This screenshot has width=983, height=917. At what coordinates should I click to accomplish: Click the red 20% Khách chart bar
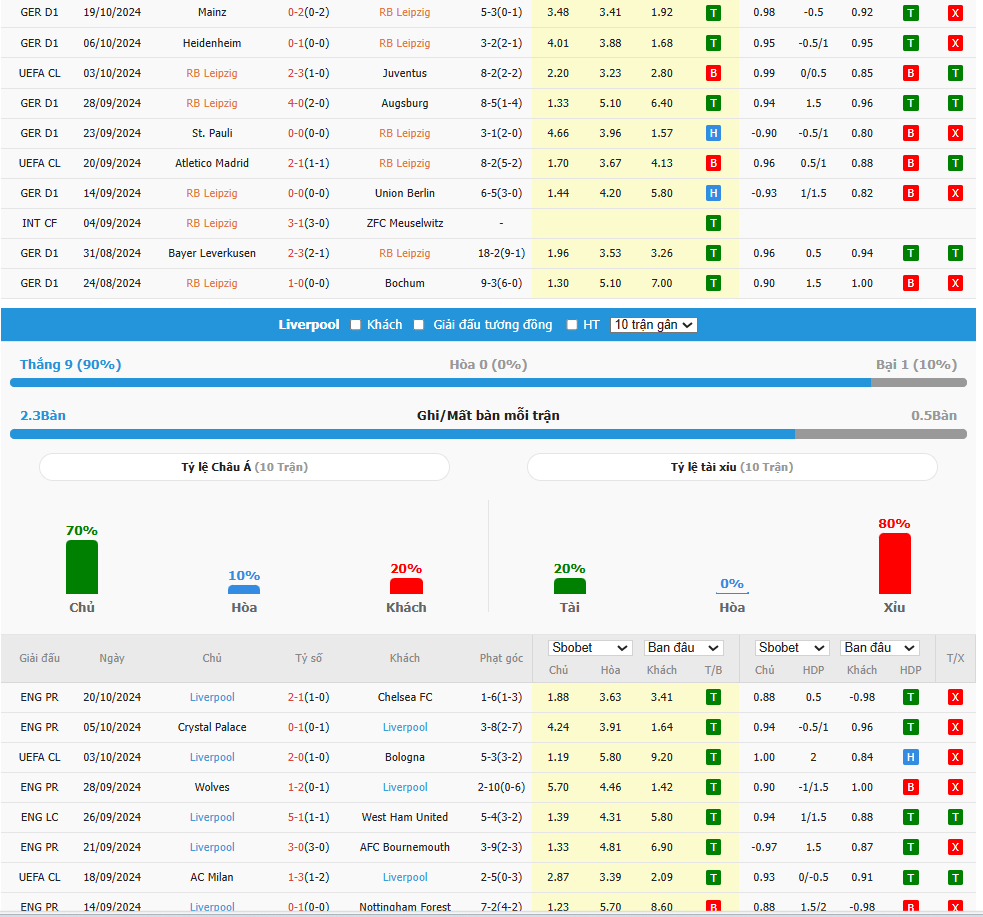(406, 586)
